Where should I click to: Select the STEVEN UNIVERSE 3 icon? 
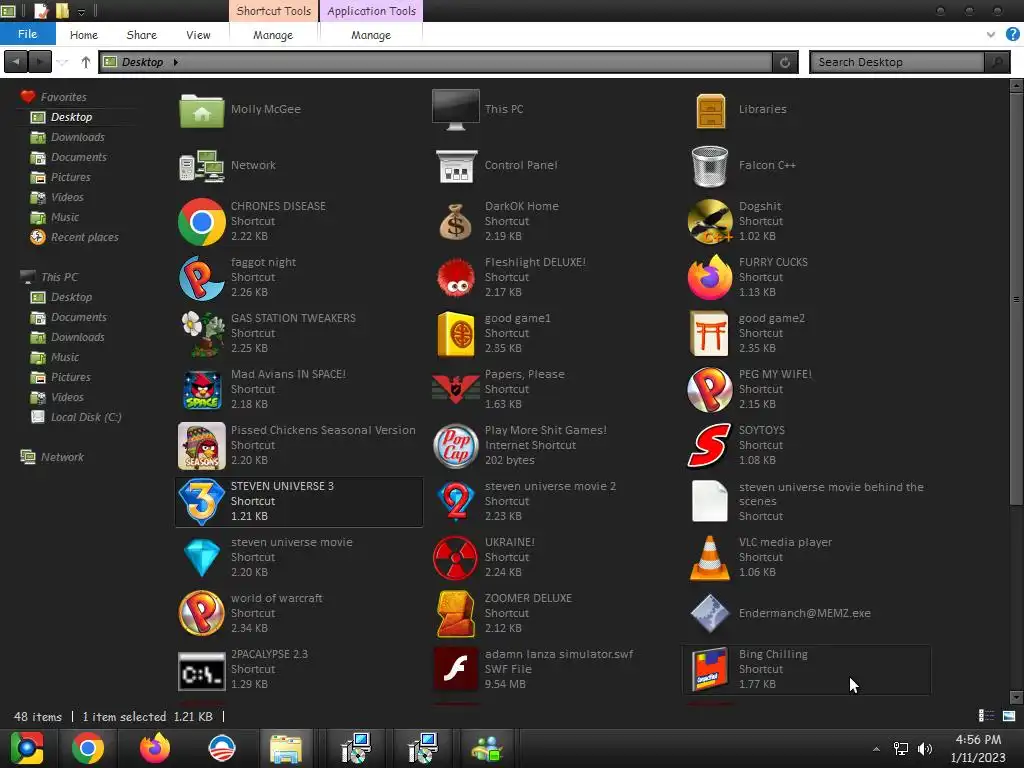pyautogui.click(x=202, y=502)
